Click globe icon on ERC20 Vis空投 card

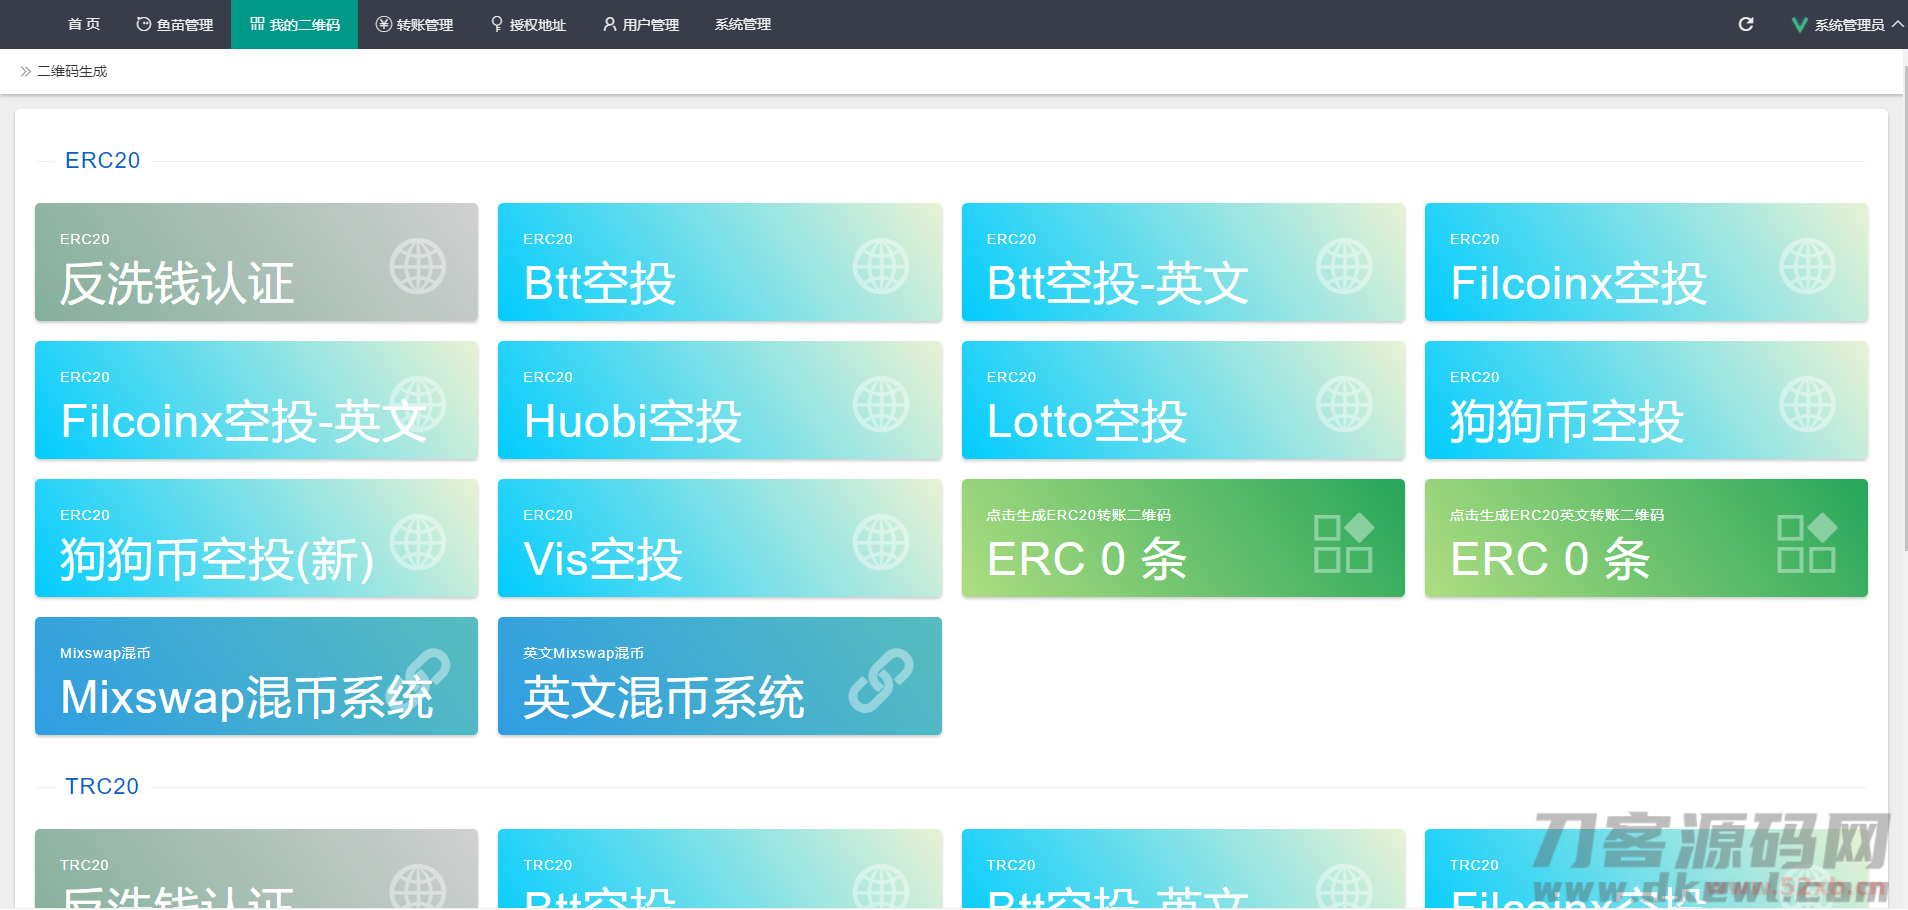pos(880,542)
